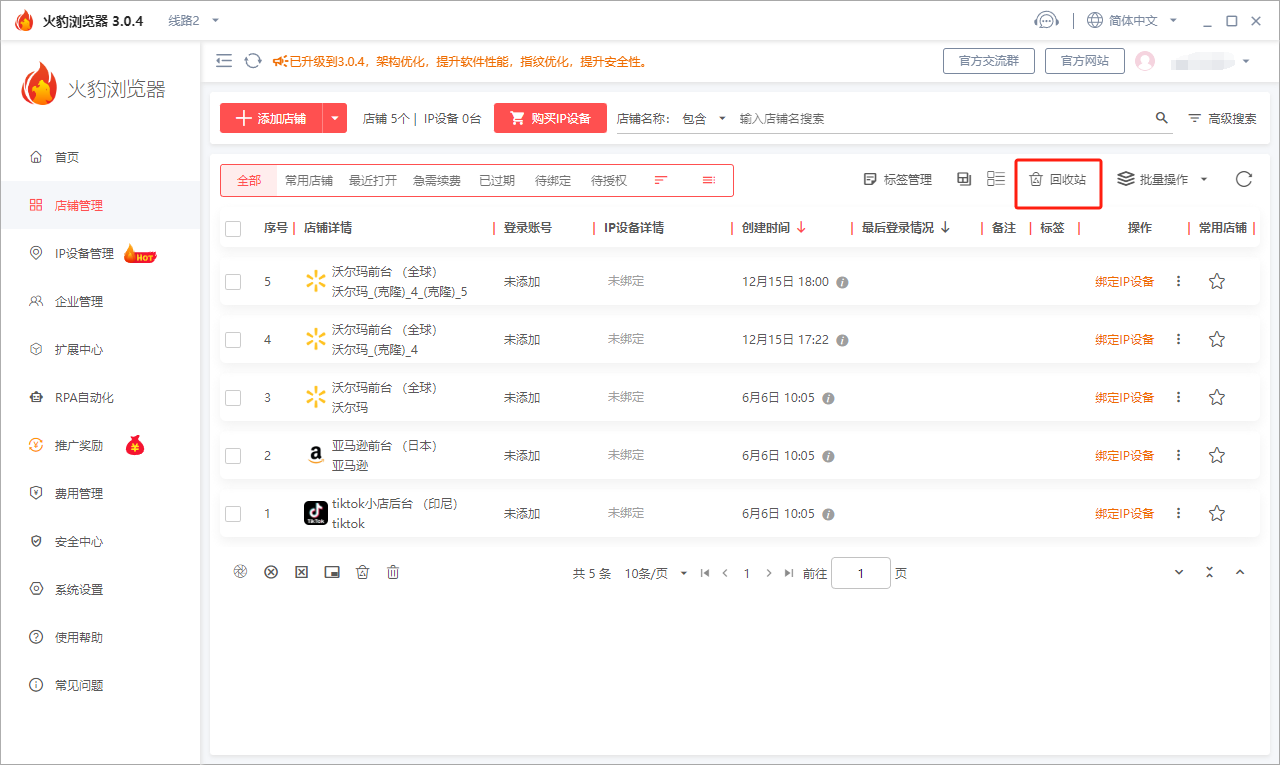Click the store name search input field
The height and width of the screenshot is (765, 1280).
tap(940, 118)
